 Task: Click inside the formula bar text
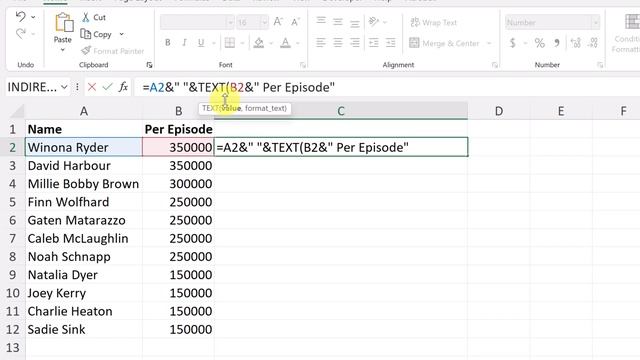coord(239,87)
